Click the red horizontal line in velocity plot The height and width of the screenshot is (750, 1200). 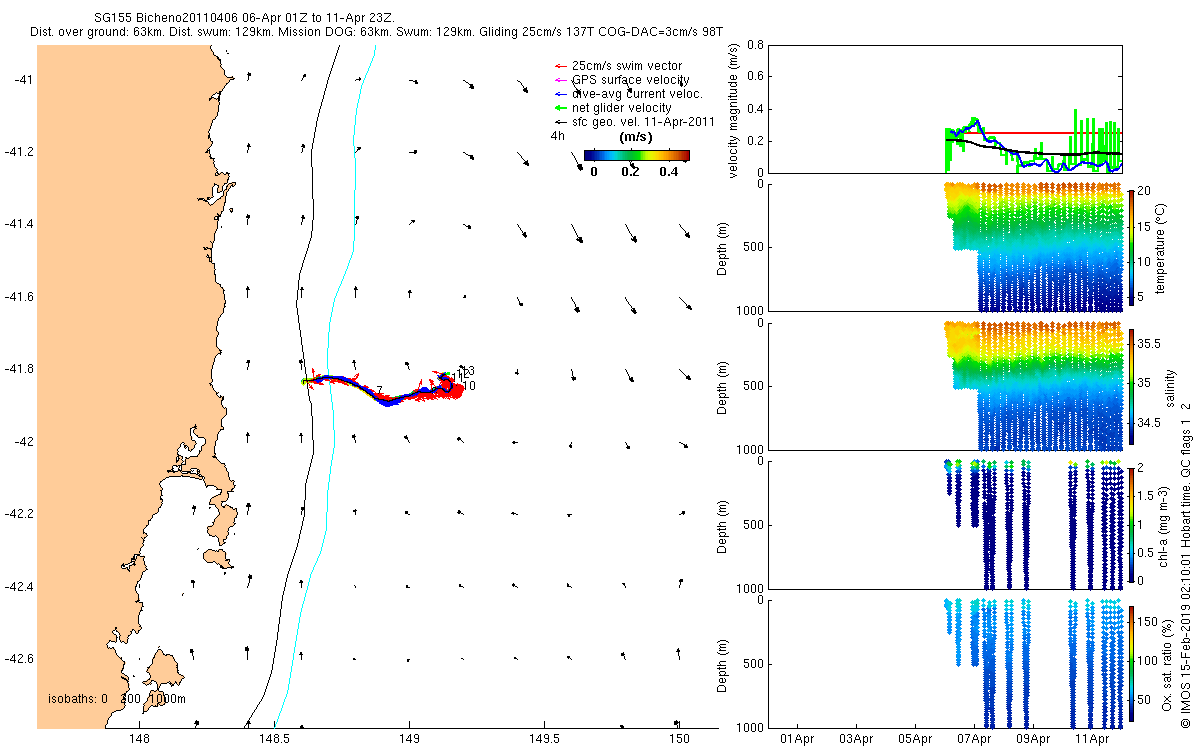[x=1034, y=133]
